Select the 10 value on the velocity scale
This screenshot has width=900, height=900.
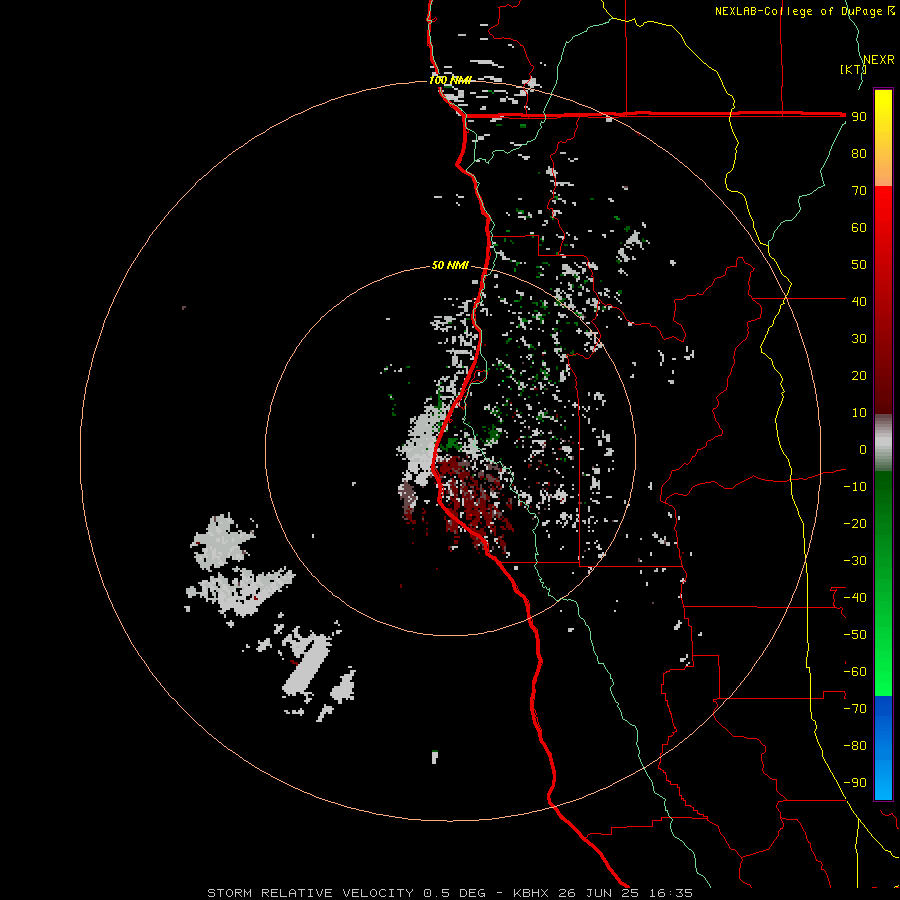point(859,413)
